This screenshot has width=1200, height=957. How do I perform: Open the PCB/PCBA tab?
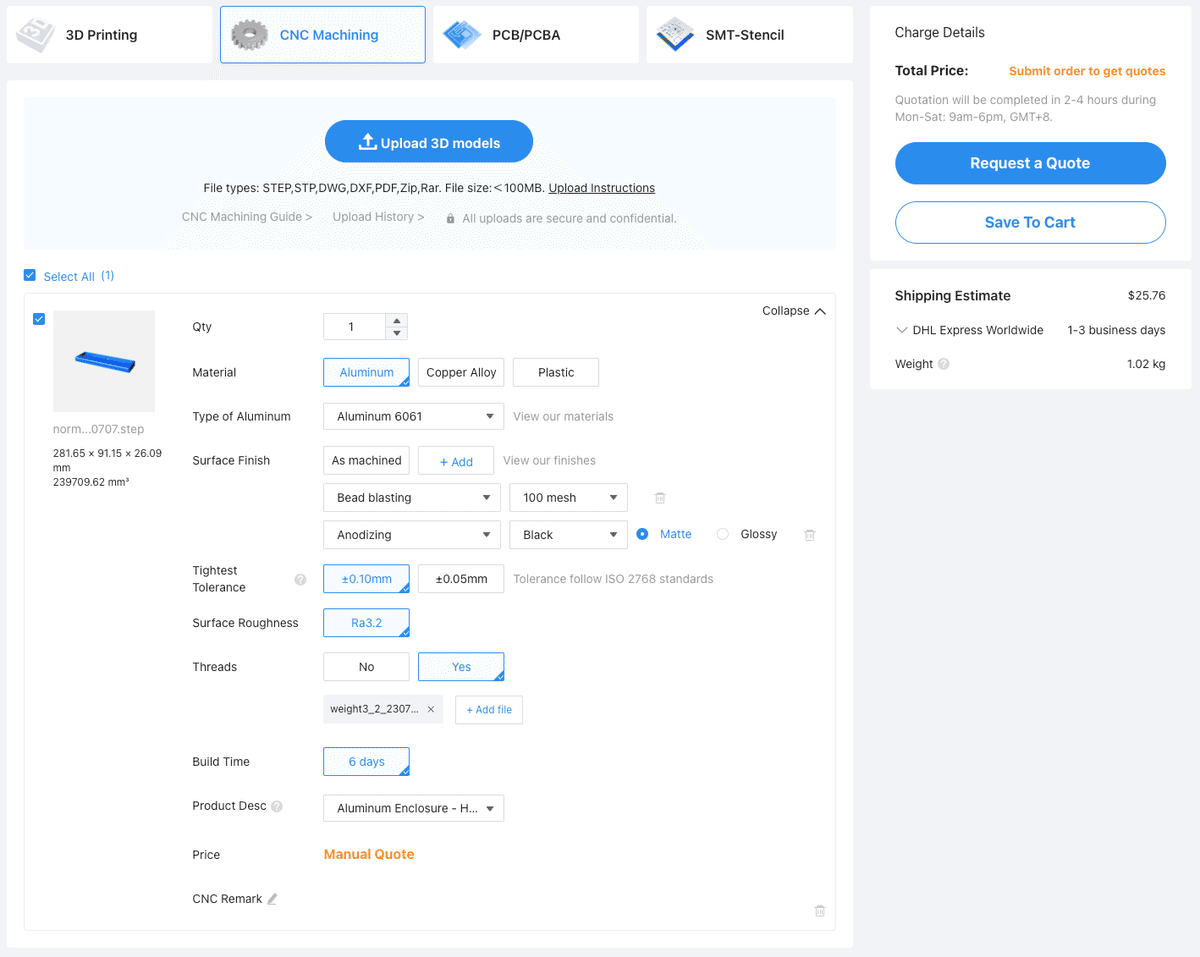[536, 35]
